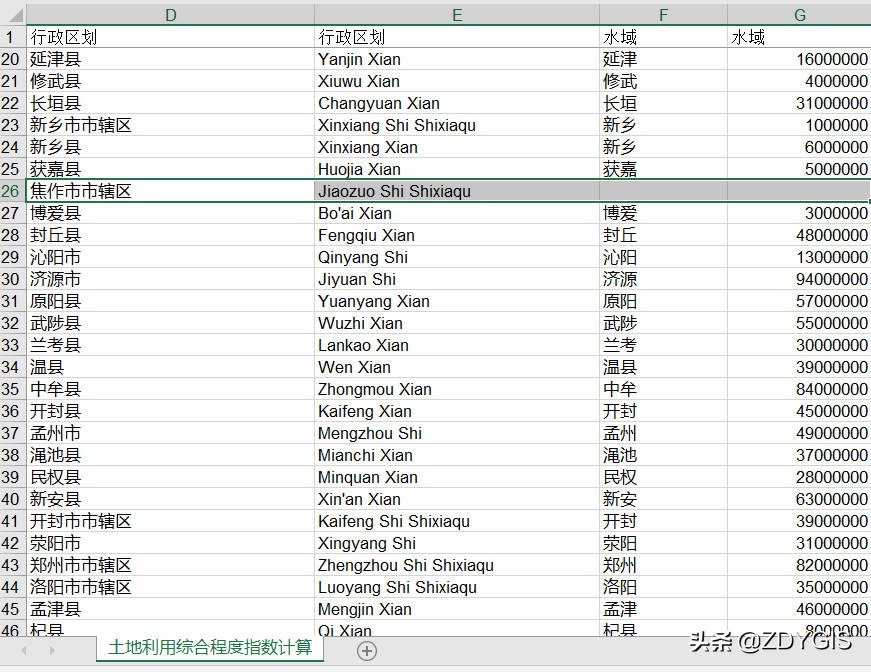Click the Zhengzhou Shi Shixiaqu cell
Image resolution: width=871 pixels, height=672 pixels.
point(457,565)
